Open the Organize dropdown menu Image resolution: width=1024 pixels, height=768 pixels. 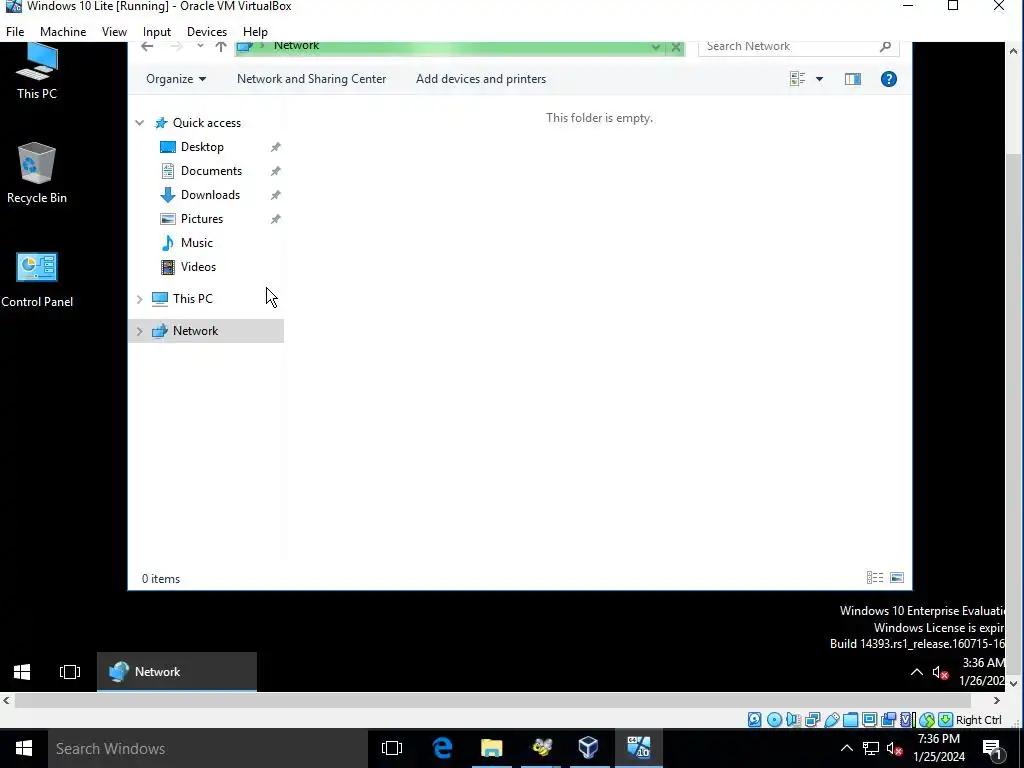click(176, 79)
